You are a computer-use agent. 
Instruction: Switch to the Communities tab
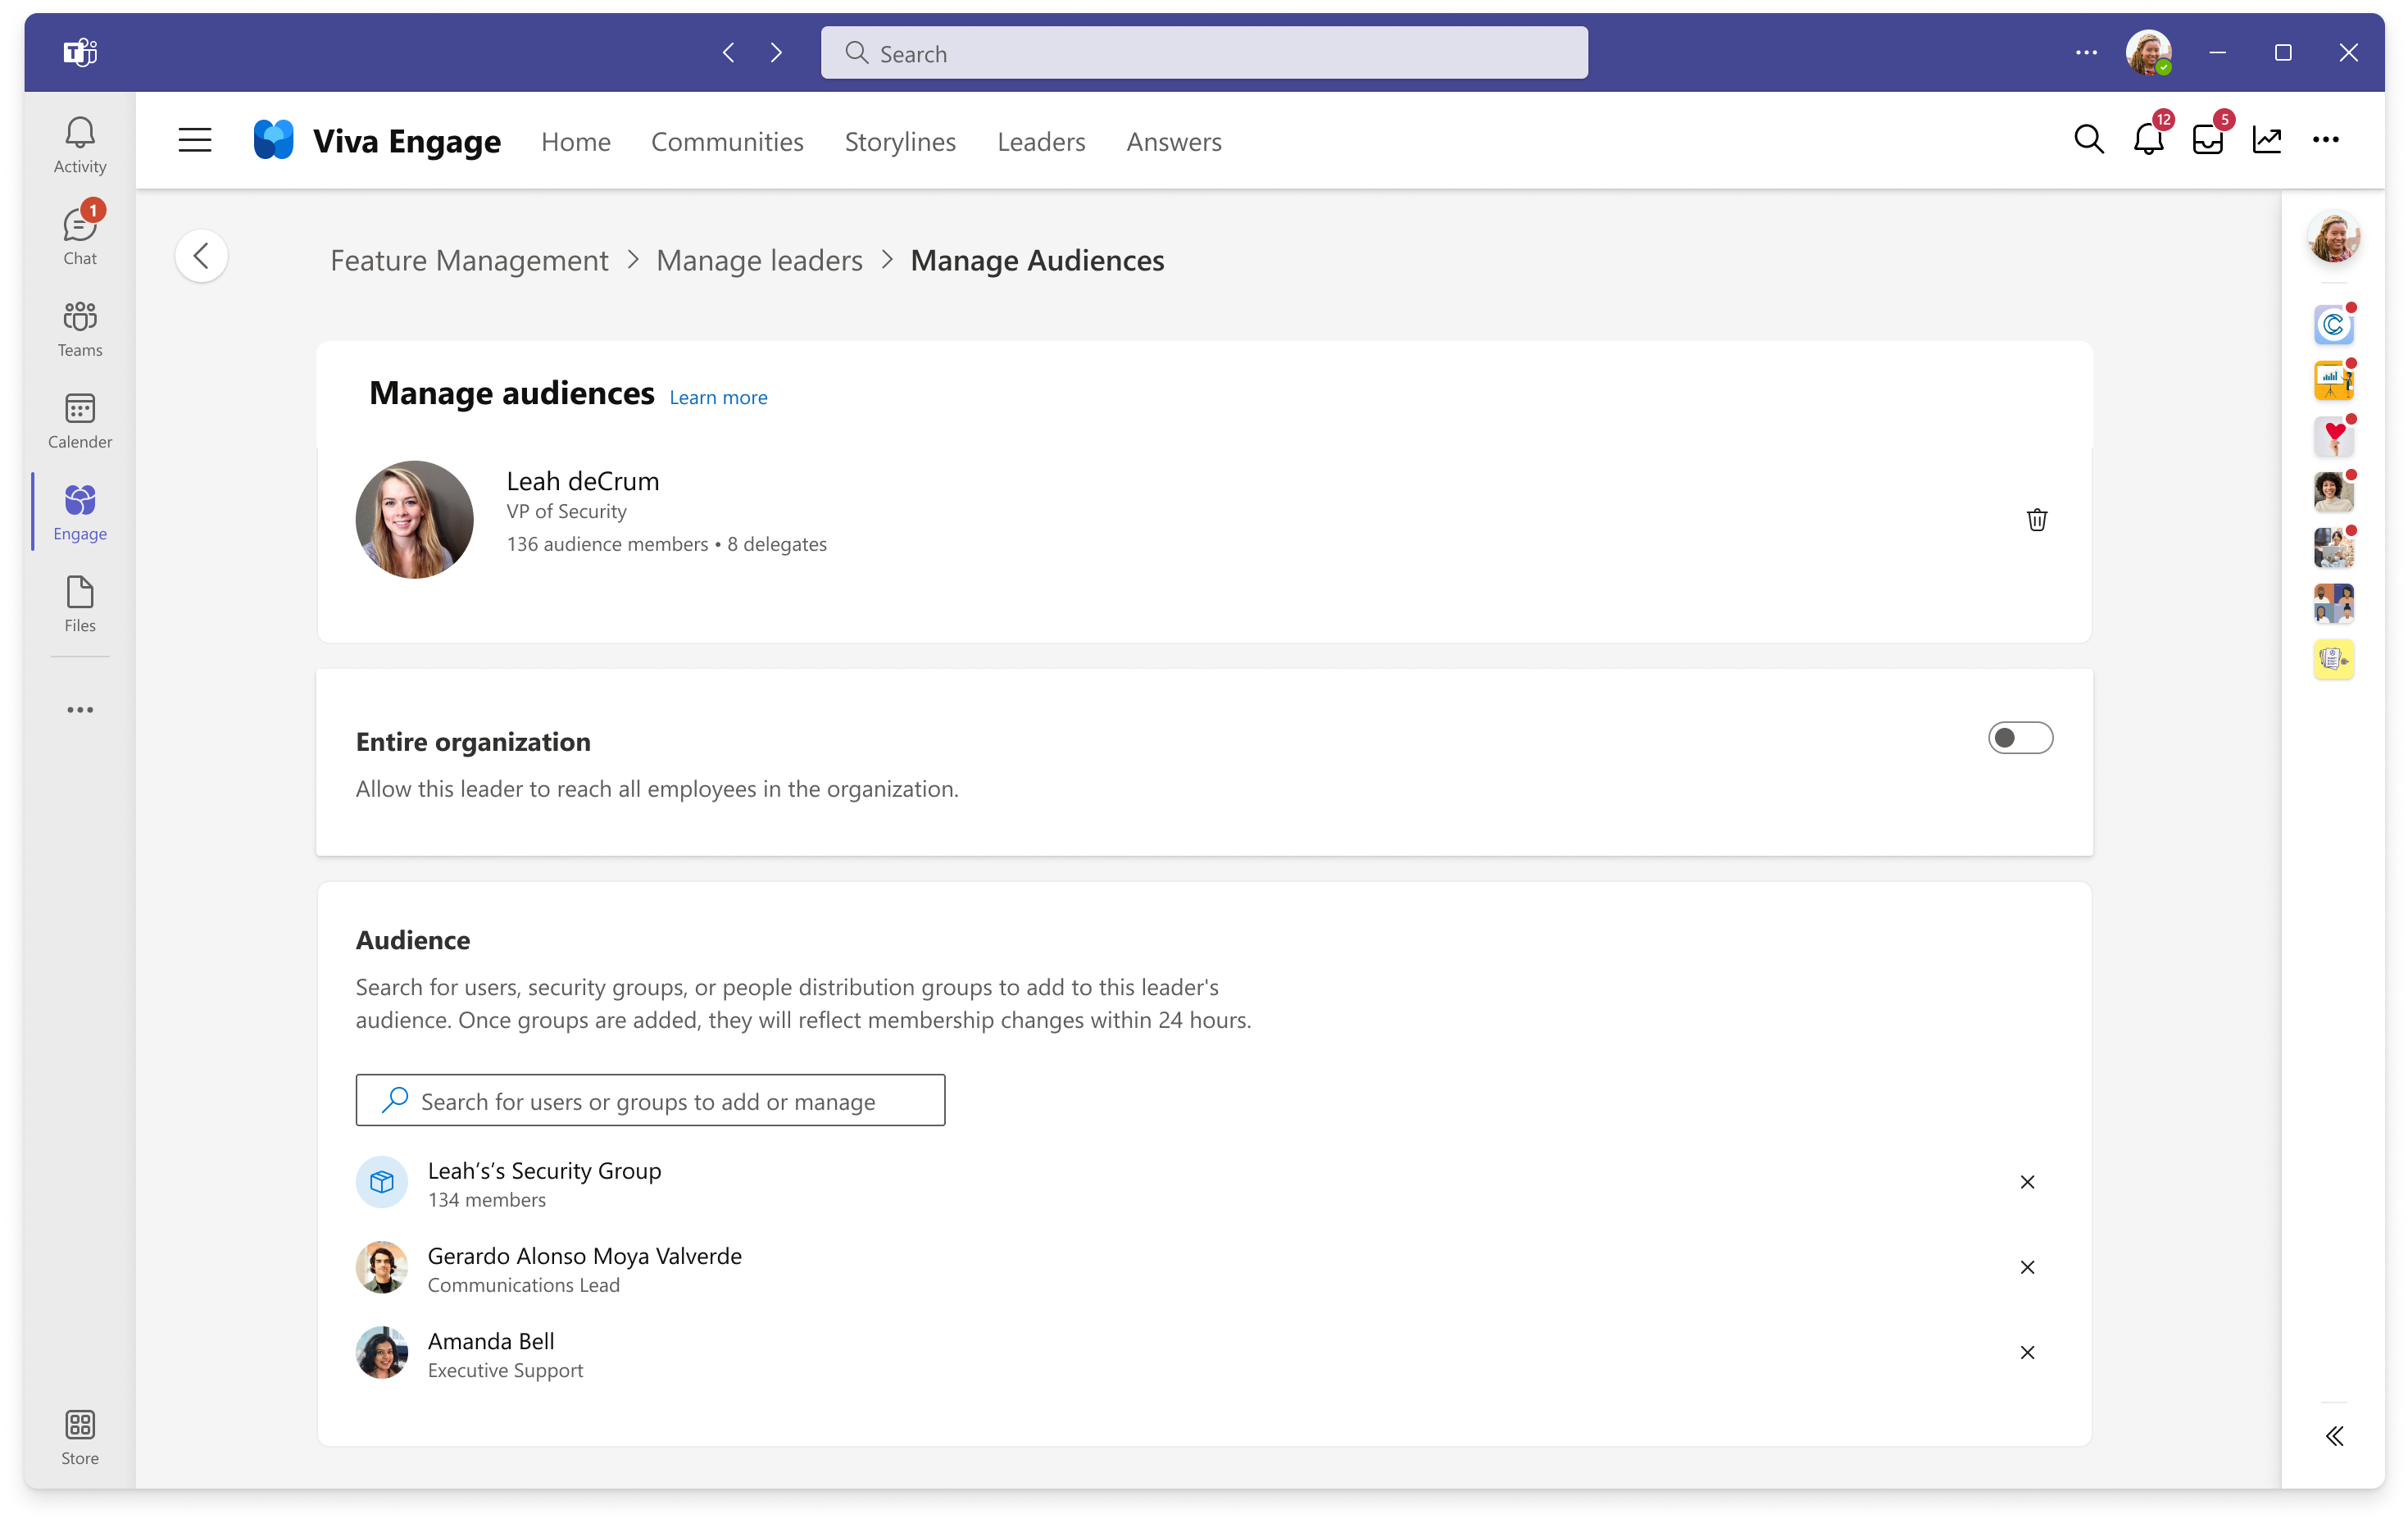(x=727, y=141)
